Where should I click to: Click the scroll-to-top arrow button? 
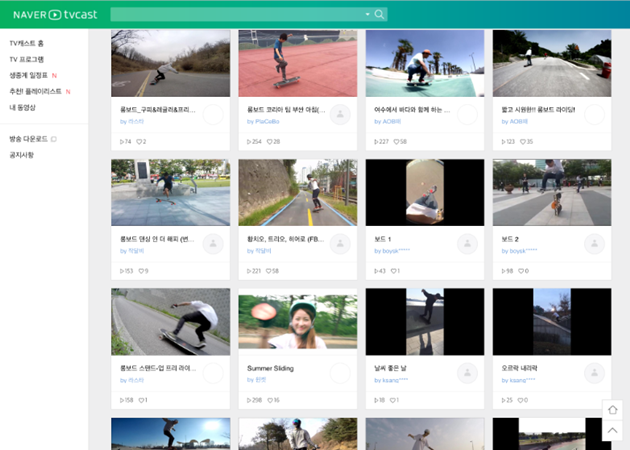[x=612, y=430]
